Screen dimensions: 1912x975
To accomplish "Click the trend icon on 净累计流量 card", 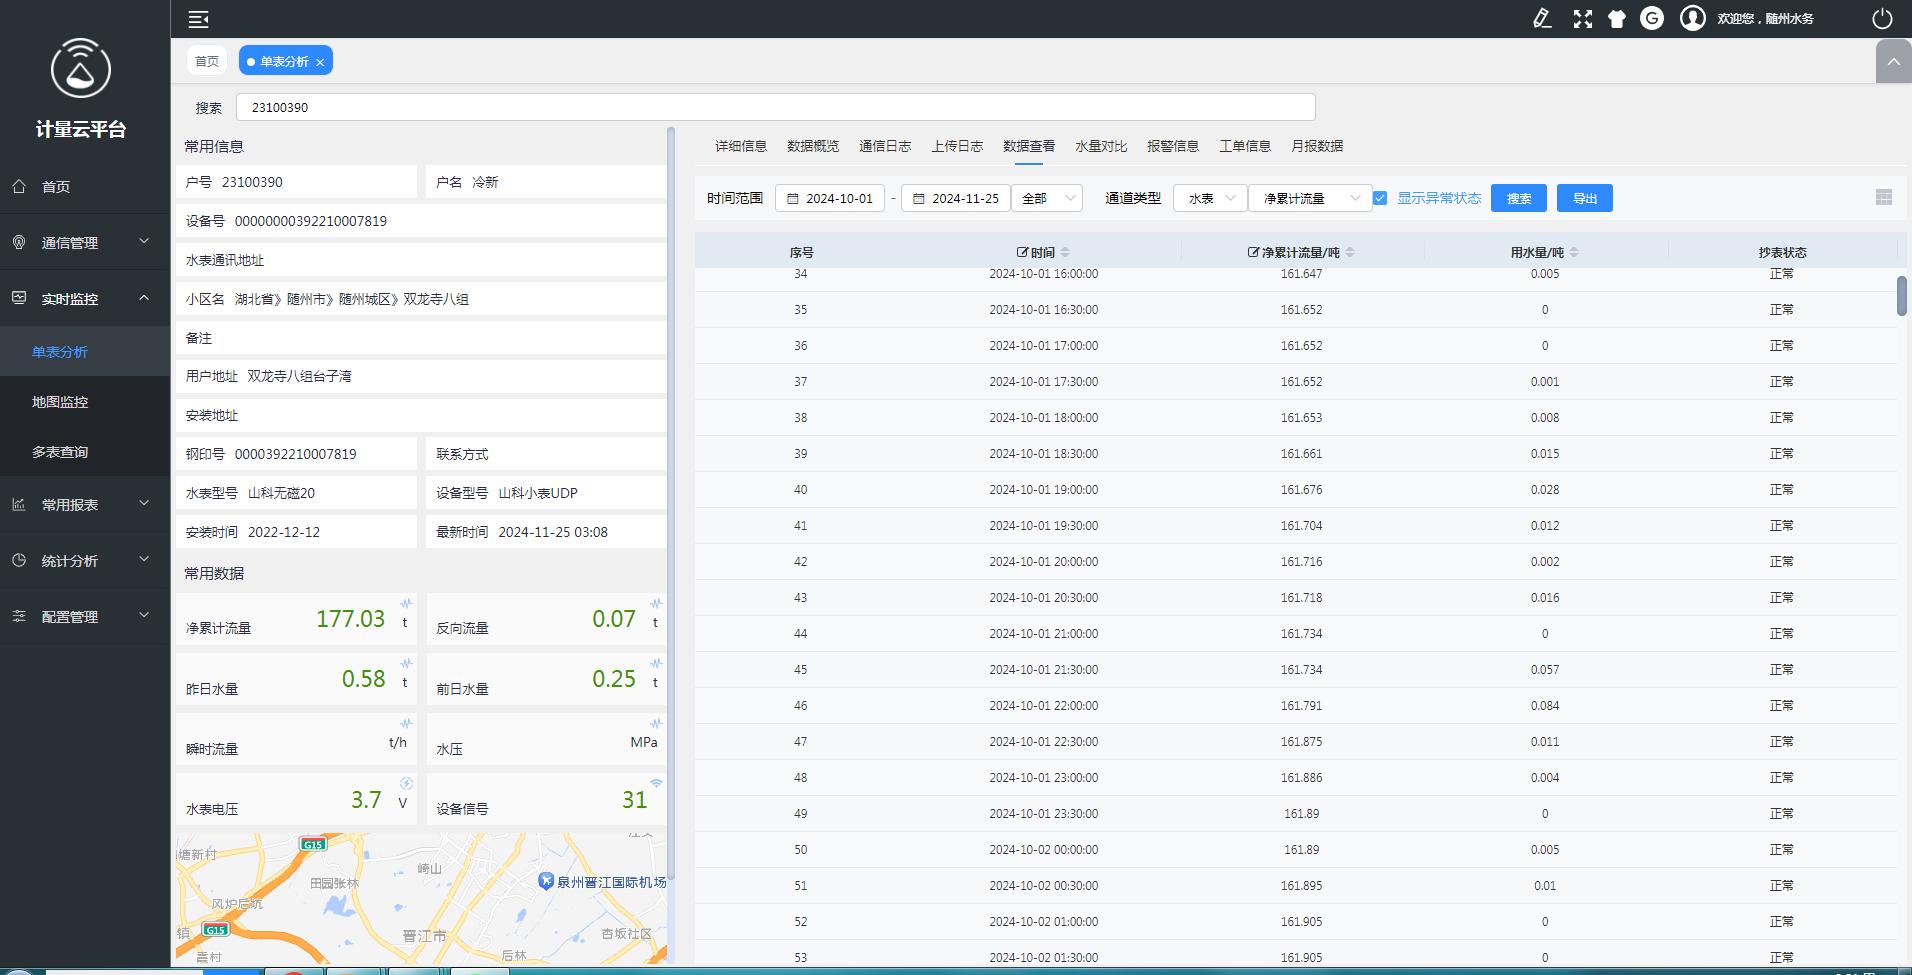I will click(x=406, y=603).
